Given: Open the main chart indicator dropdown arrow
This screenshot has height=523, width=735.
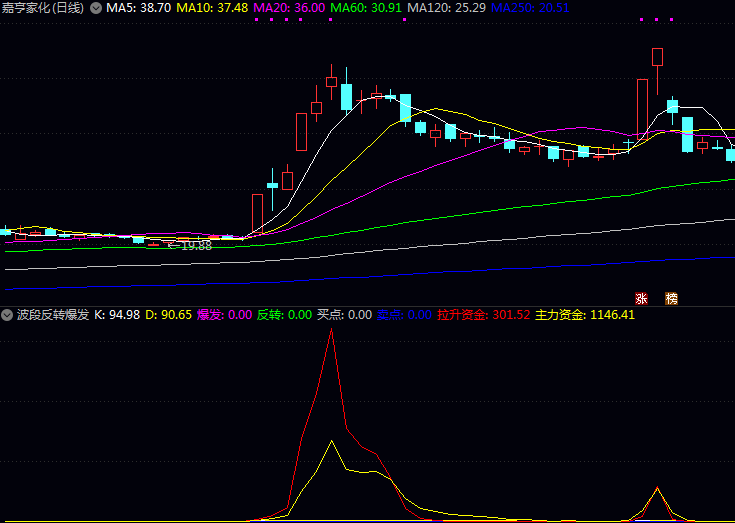Looking at the screenshot, I should [96, 8].
